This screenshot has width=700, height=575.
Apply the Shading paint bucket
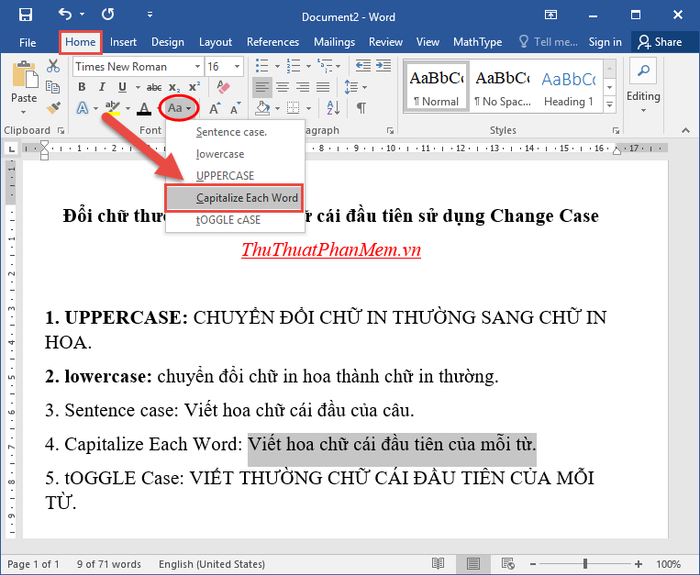pos(263,108)
